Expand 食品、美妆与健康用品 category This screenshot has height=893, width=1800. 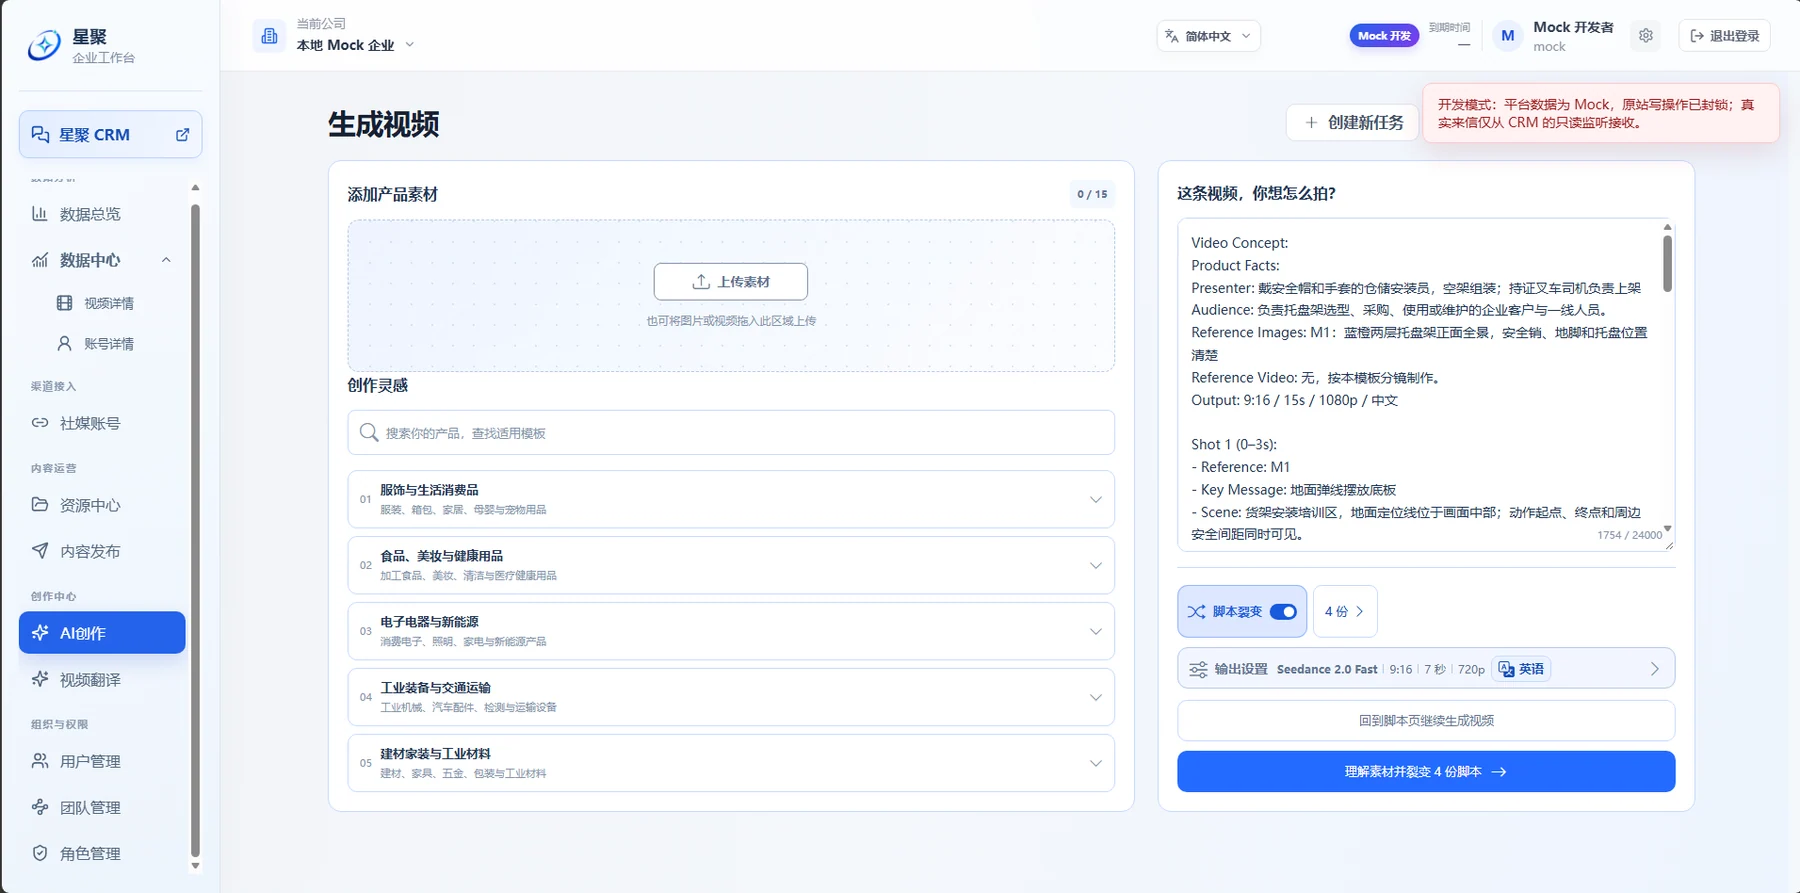(x=731, y=565)
